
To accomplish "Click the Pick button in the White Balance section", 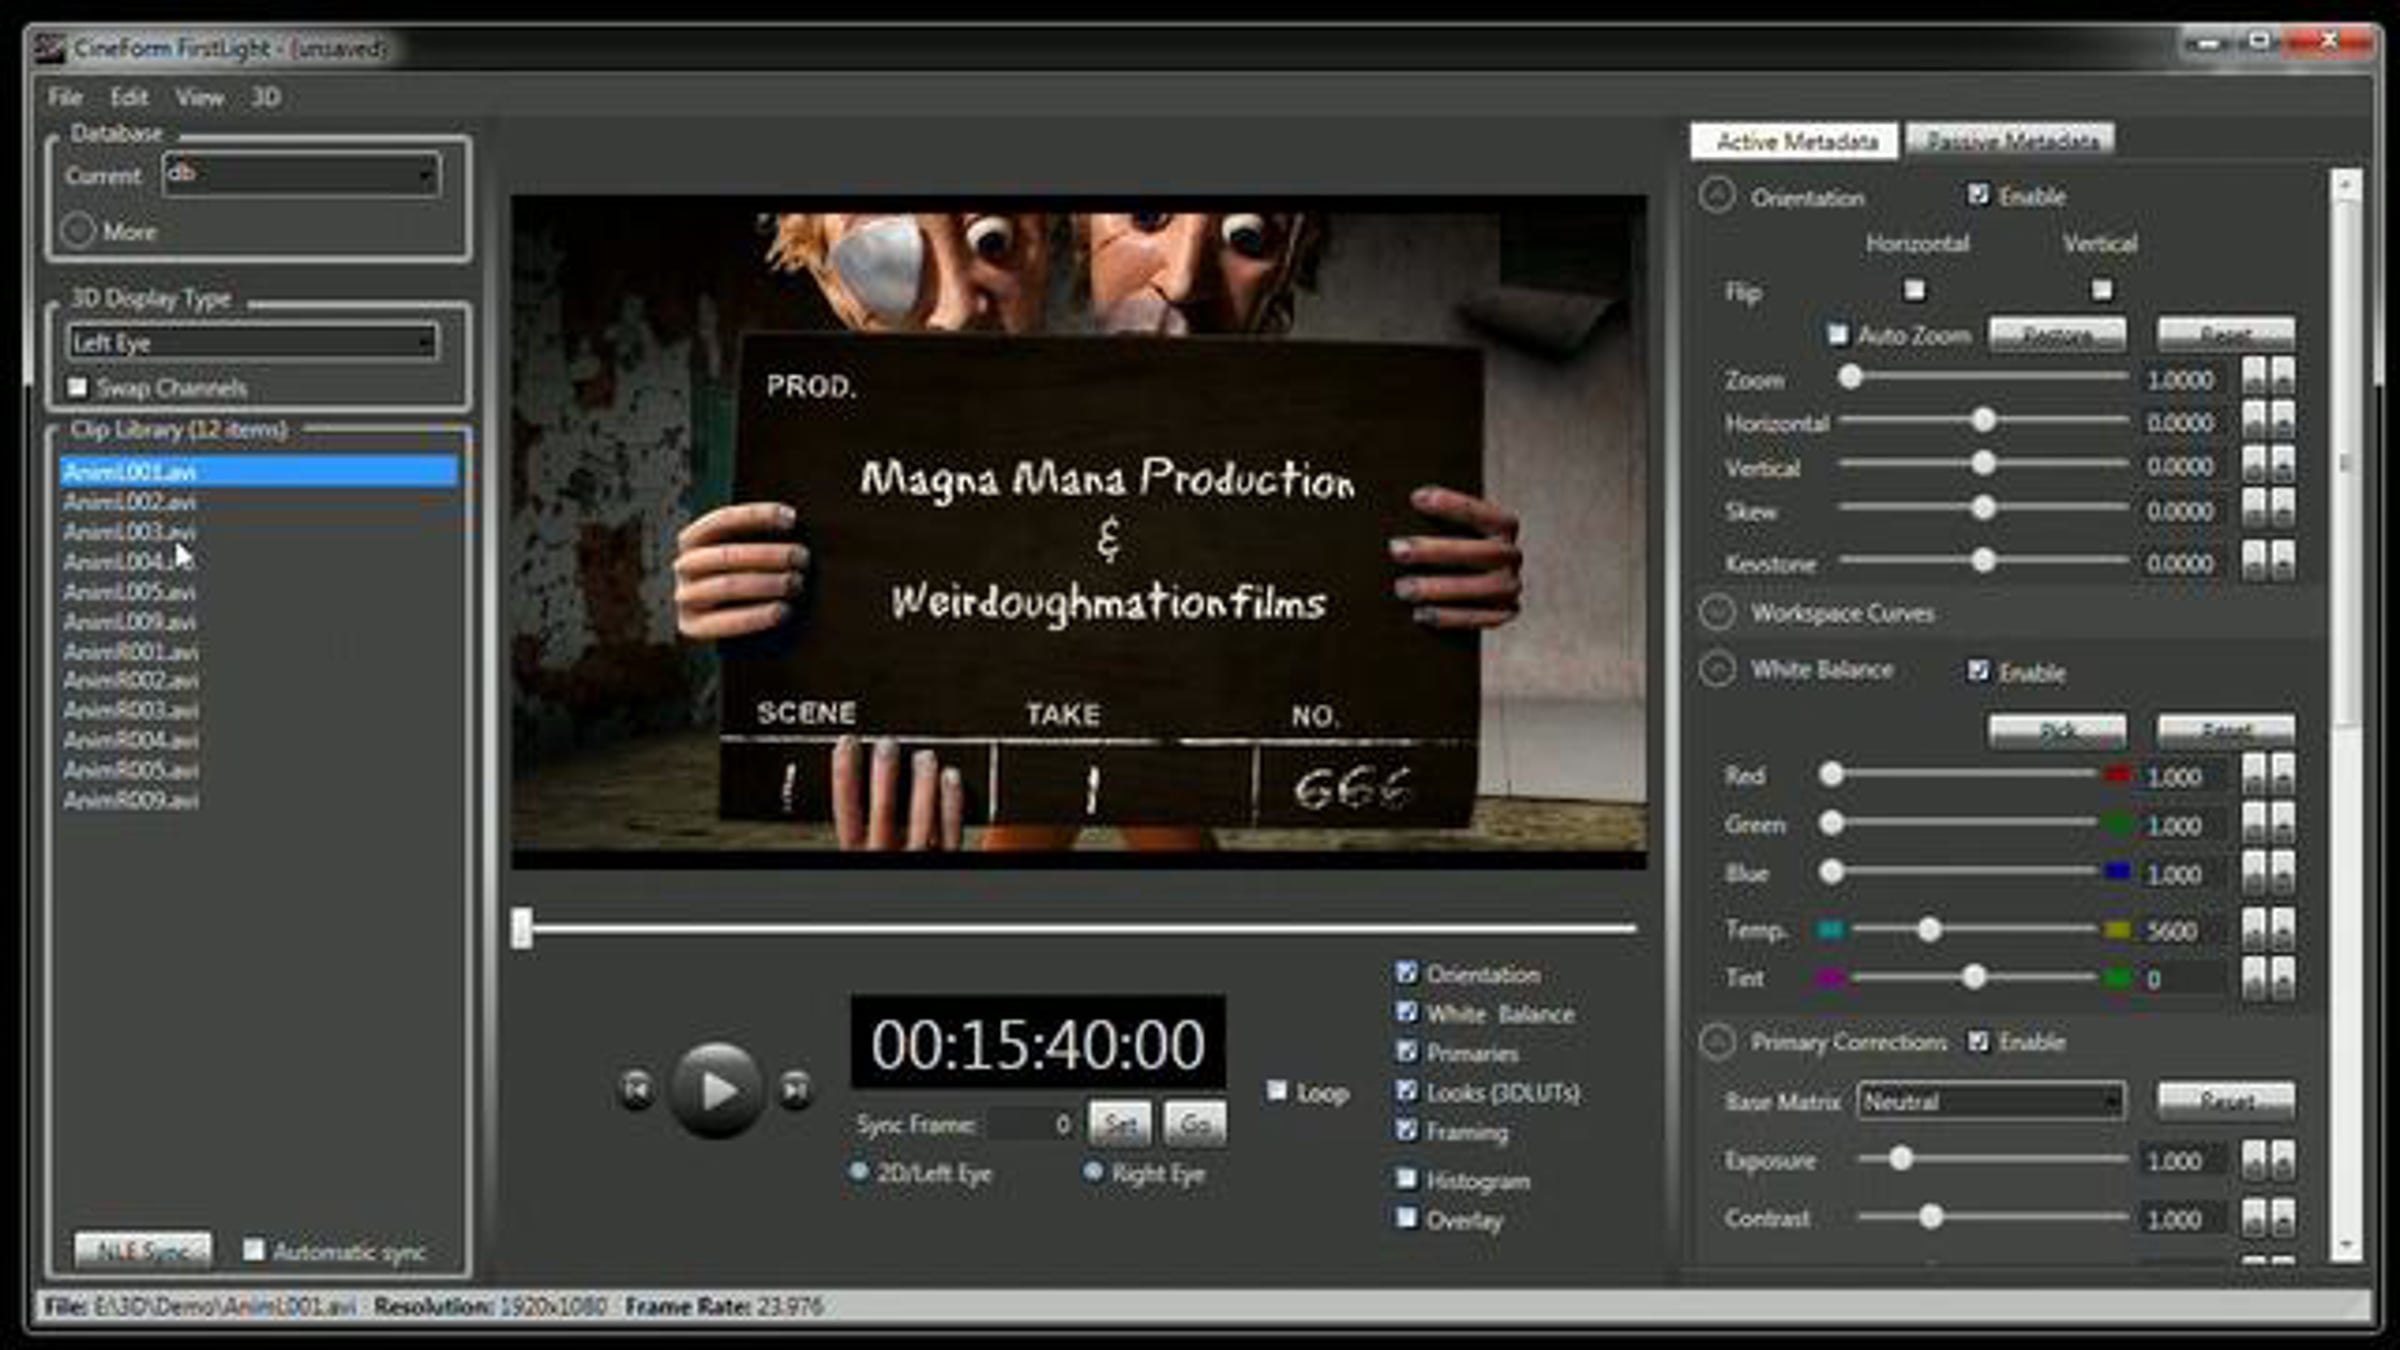I will point(2057,730).
